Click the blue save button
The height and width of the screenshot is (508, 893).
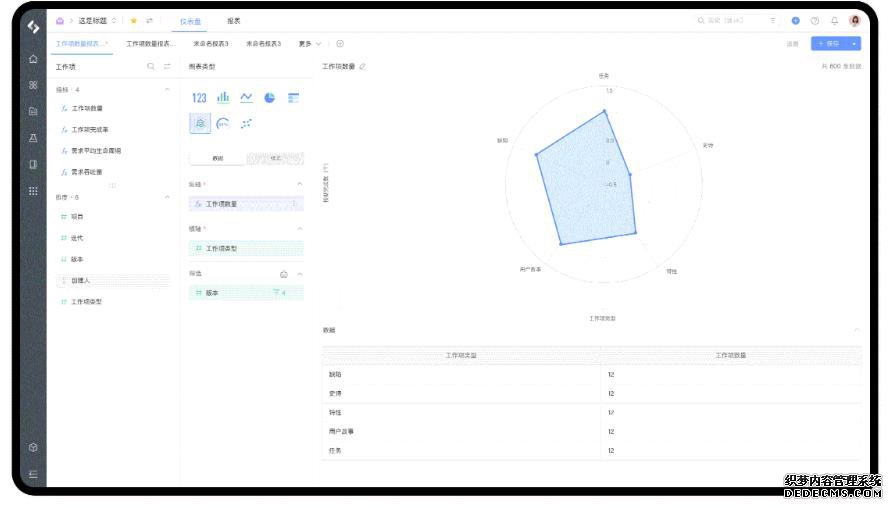click(829, 43)
